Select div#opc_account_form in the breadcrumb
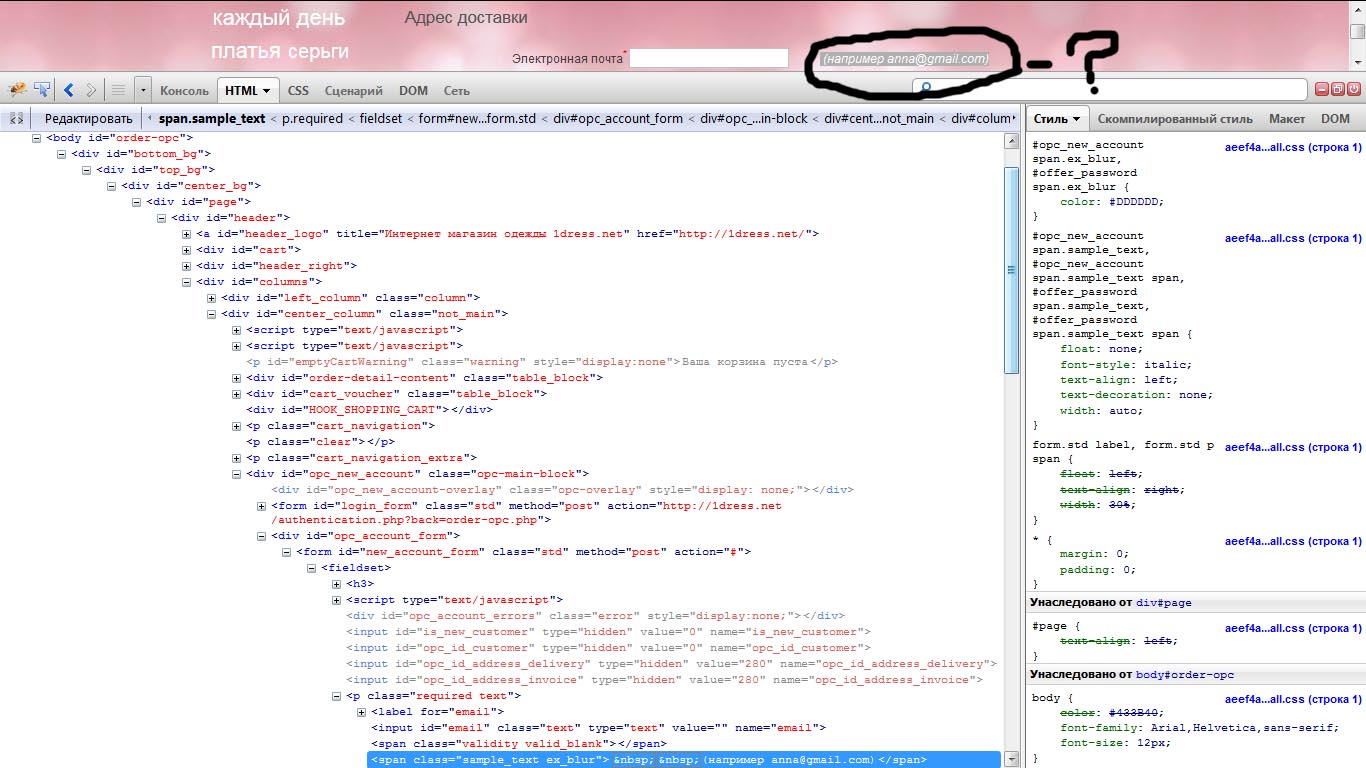Image resolution: width=1366 pixels, height=768 pixels. pyautogui.click(x=617, y=118)
